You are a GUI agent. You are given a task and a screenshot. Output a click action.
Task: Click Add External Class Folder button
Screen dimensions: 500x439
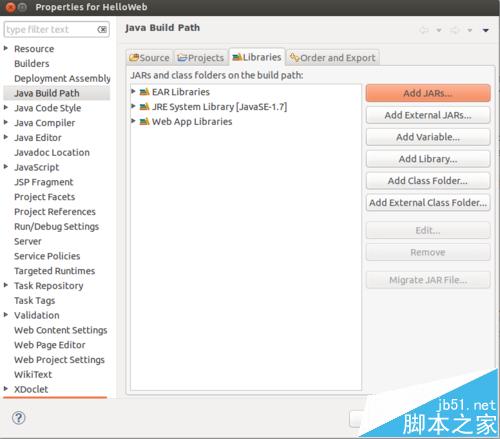tap(428, 203)
